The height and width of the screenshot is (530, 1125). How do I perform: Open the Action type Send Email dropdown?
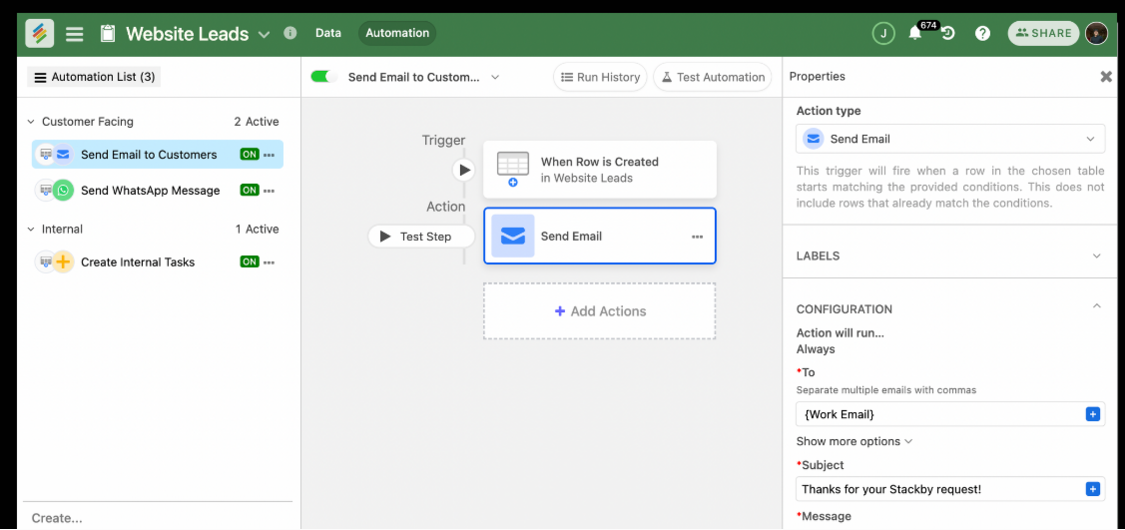(950, 139)
